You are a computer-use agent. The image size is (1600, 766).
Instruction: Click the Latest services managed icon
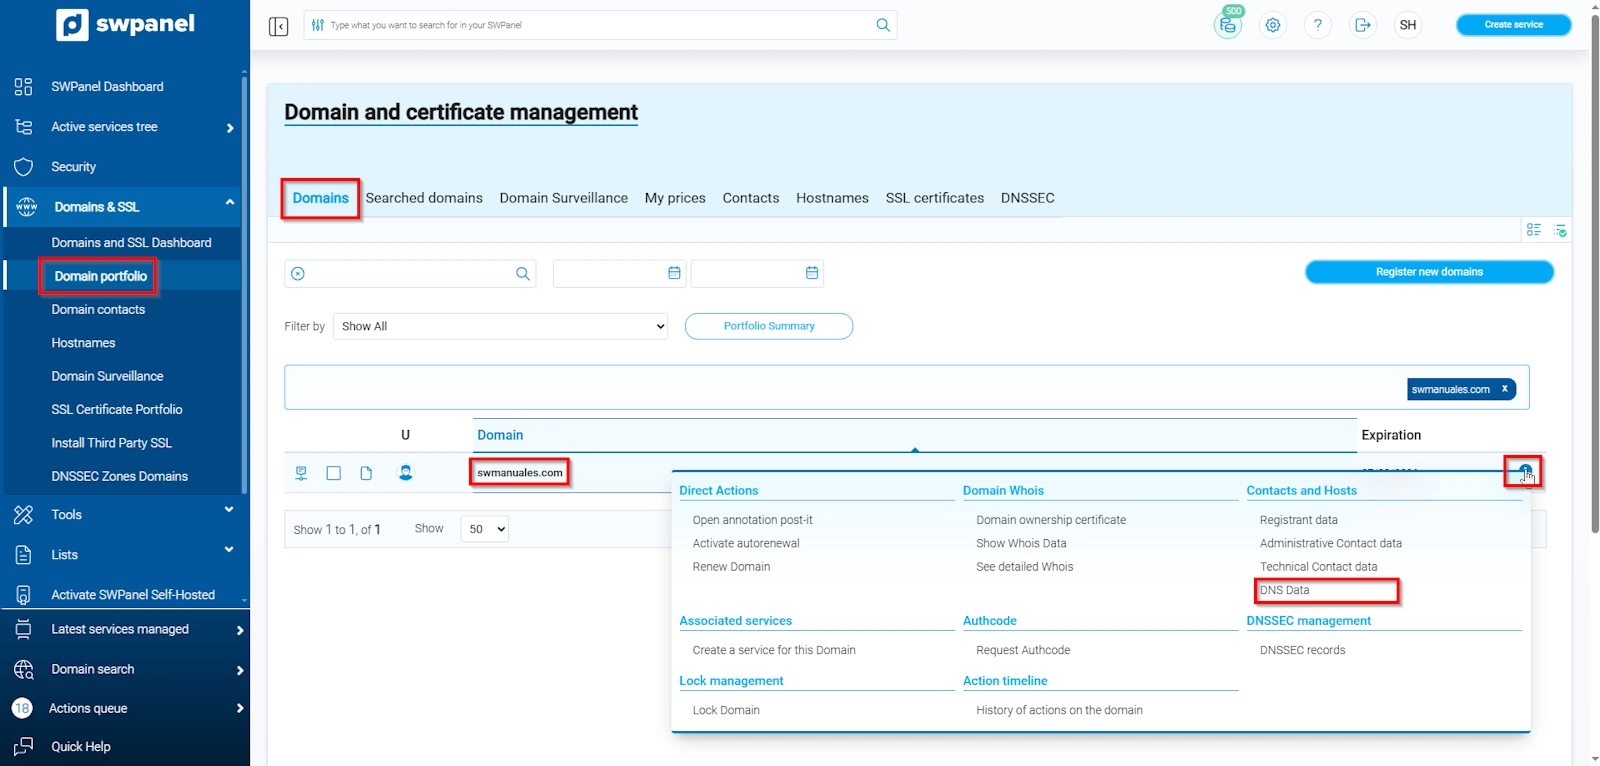(x=23, y=629)
